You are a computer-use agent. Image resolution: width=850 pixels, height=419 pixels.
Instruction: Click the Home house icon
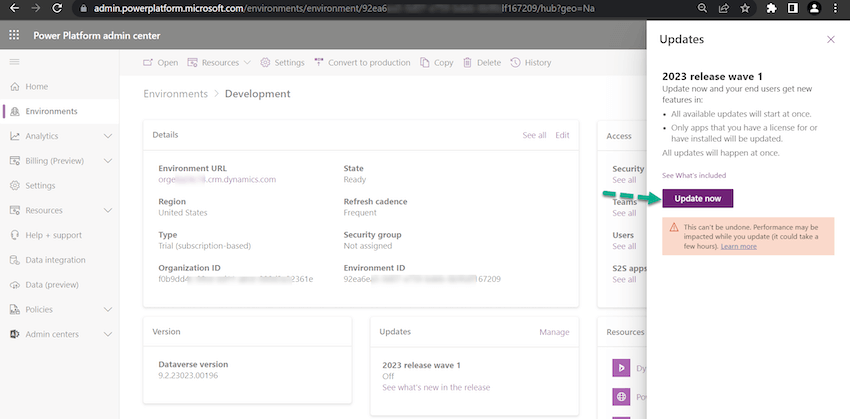(15, 87)
